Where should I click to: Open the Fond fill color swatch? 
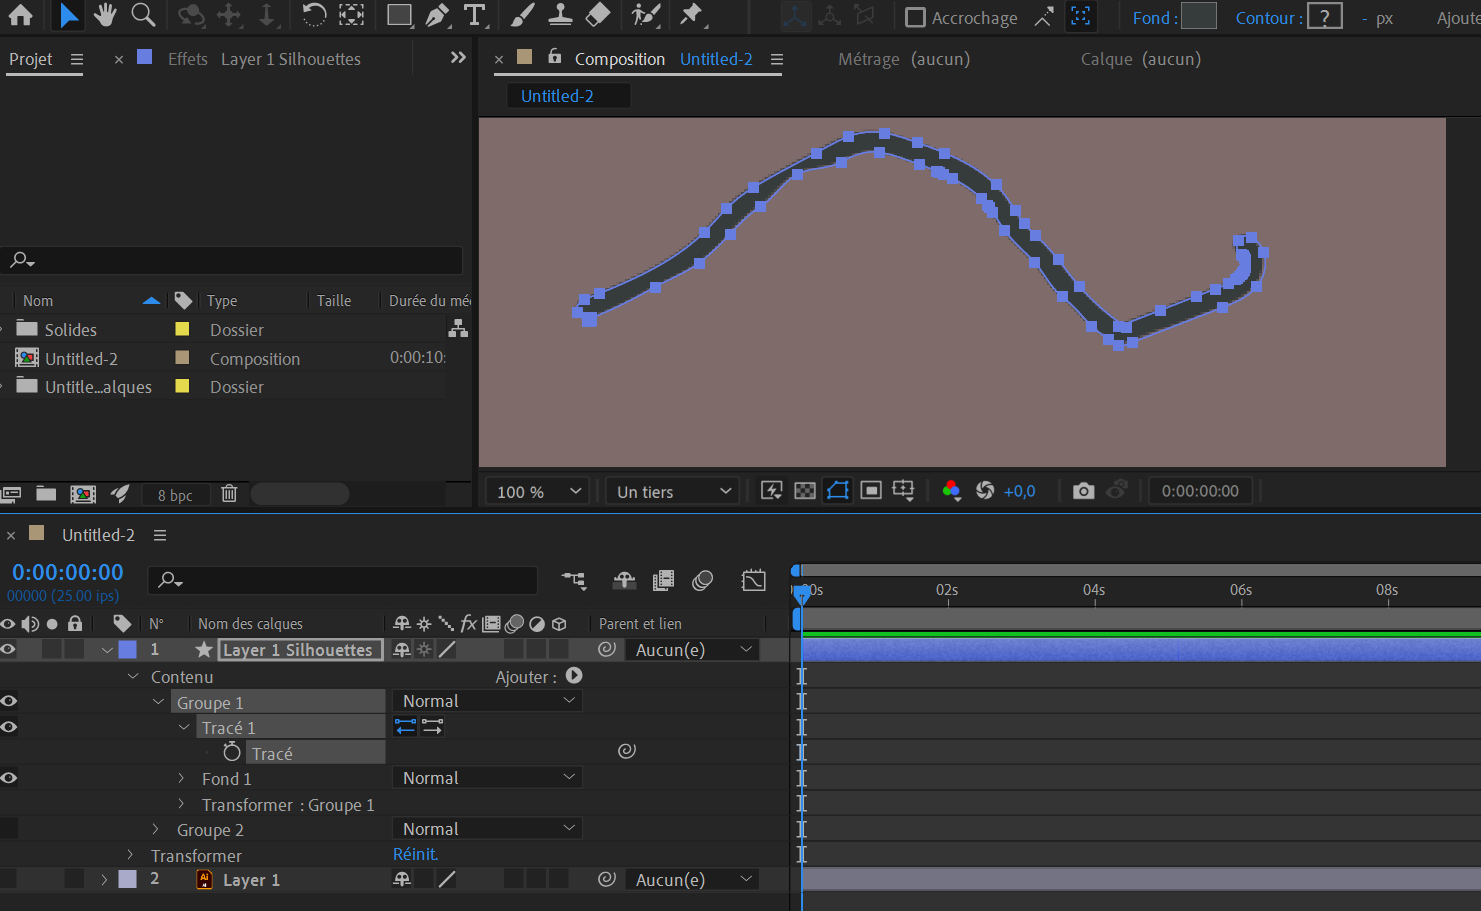point(1198,17)
